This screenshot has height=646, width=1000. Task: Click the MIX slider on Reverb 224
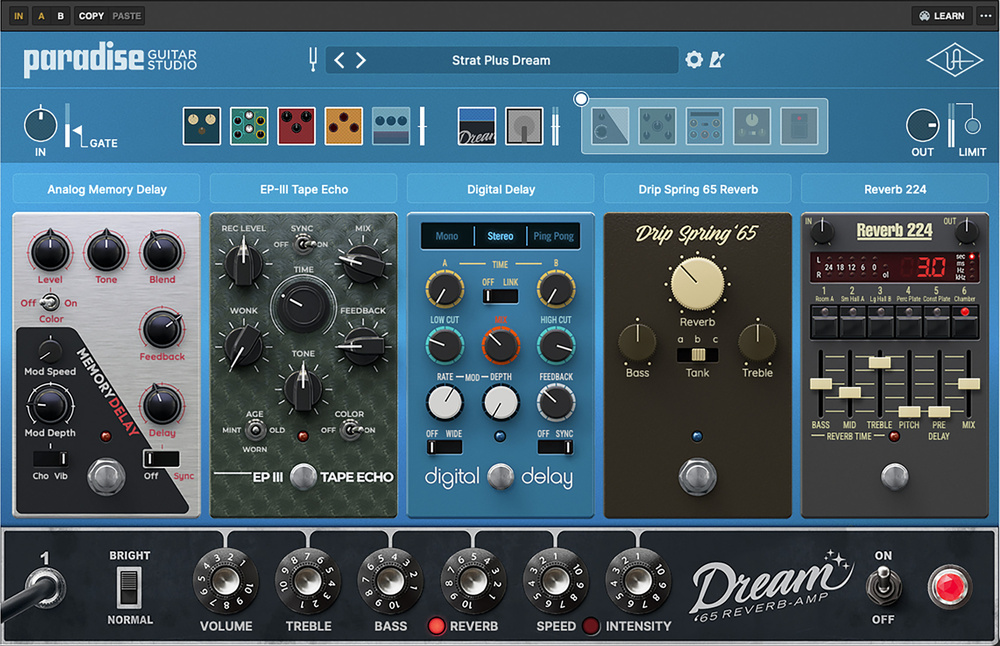(x=968, y=384)
